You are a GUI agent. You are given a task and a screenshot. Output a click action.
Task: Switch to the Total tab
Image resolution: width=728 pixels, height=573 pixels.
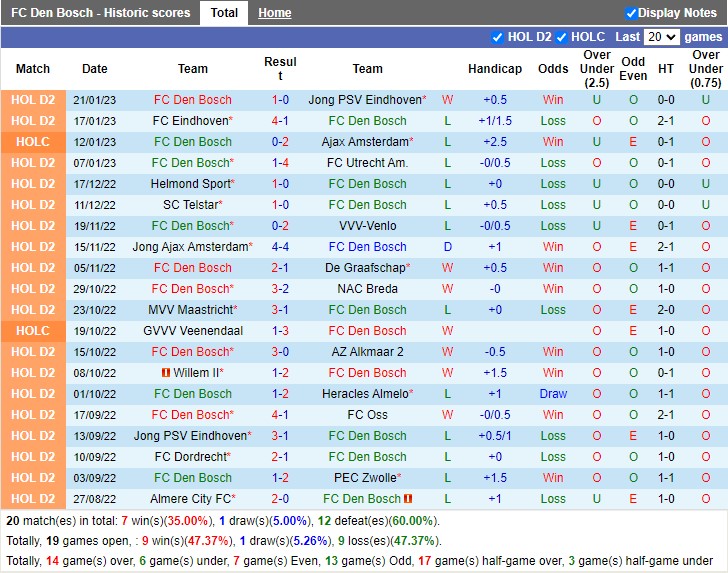point(224,13)
